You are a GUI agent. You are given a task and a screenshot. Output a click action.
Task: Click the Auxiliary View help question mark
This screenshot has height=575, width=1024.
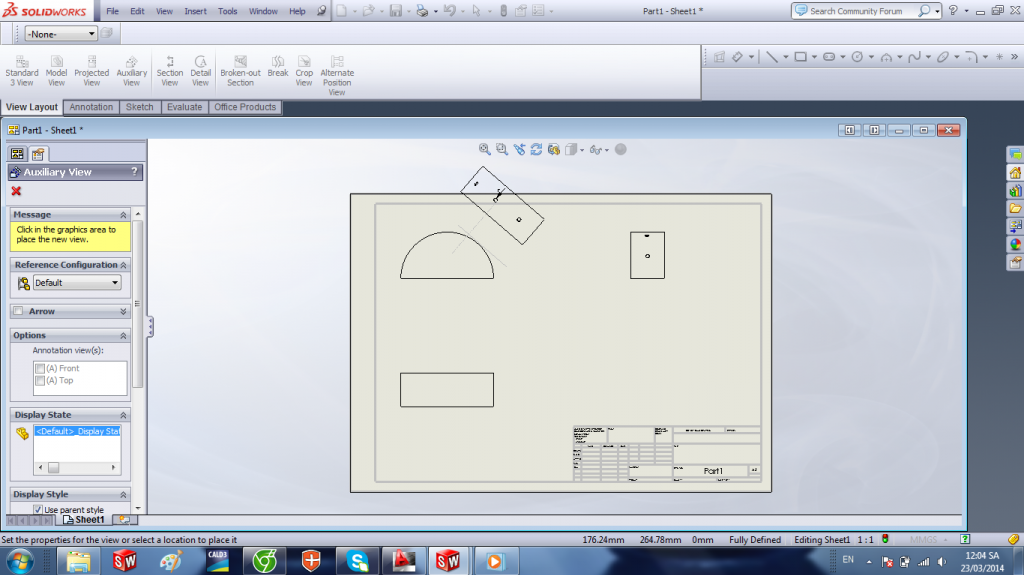[x=135, y=172]
